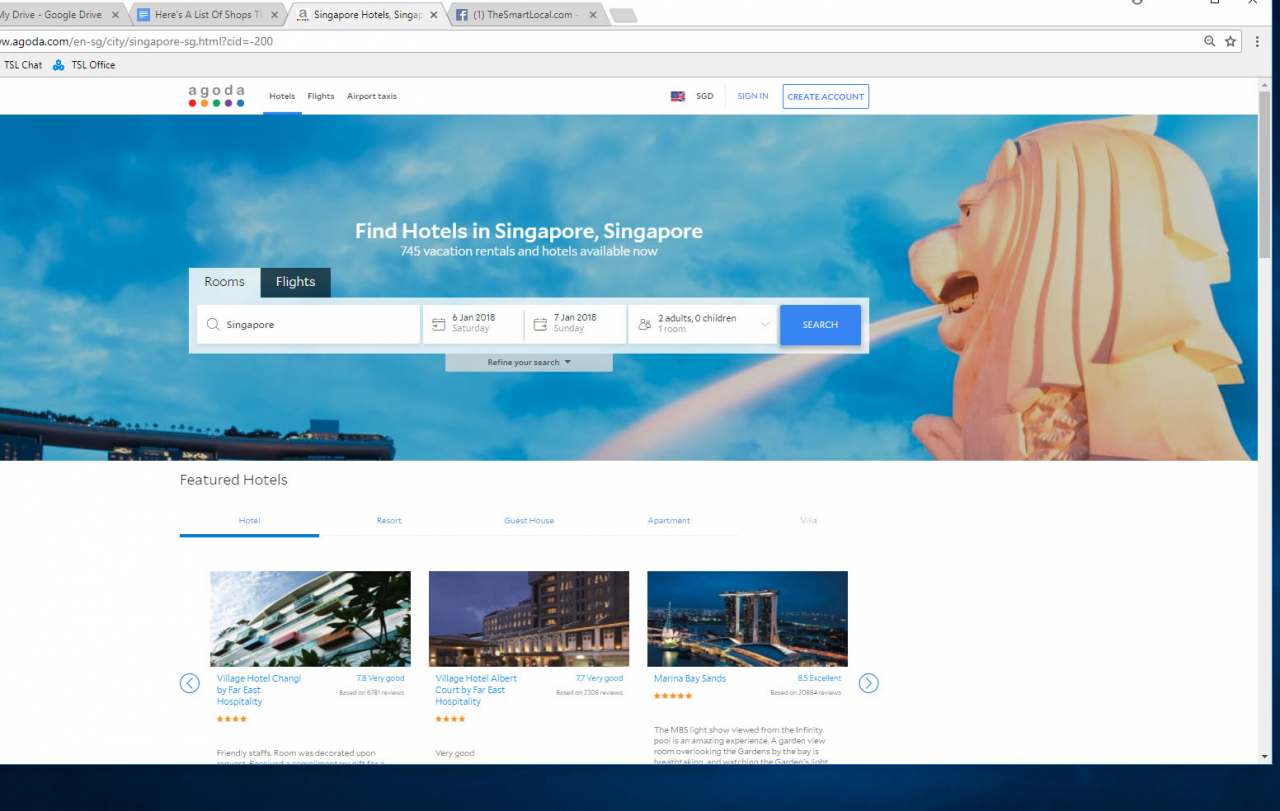
Task: Open Airport taxis in the top navigation
Action: [372, 97]
